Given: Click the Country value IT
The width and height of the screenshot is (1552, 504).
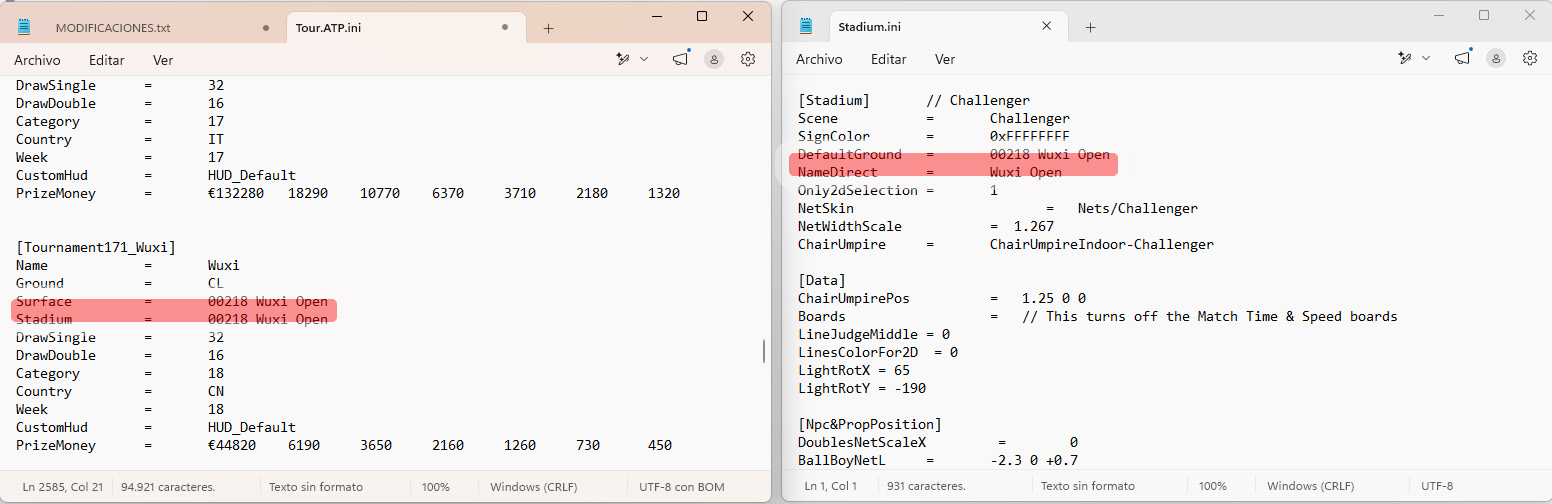Looking at the screenshot, I should click(x=216, y=139).
